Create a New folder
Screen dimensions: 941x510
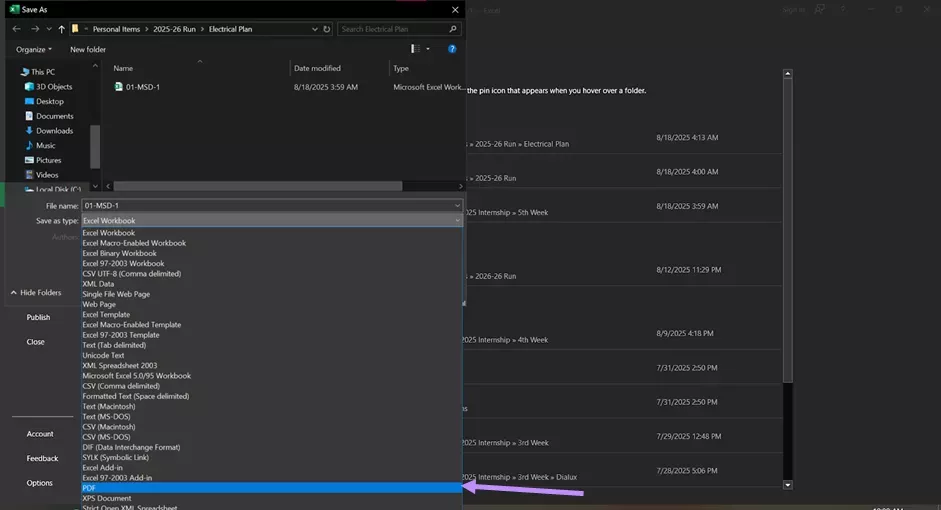pyautogui.click(x=88, y=49)
